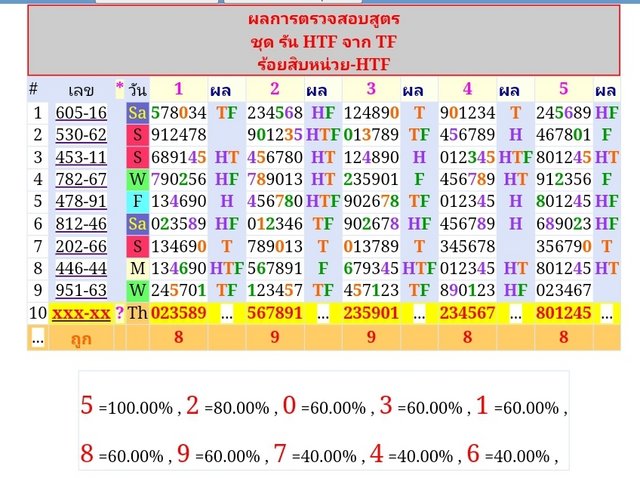Select cell 345678 in row 7
The image size is (640, 478).
click(x=467, y=247)
